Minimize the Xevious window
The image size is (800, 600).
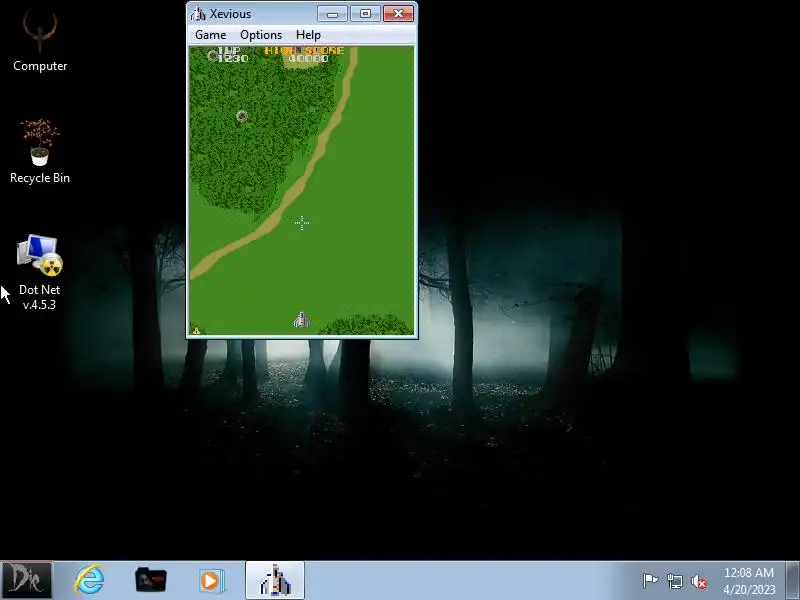point(332,14)
